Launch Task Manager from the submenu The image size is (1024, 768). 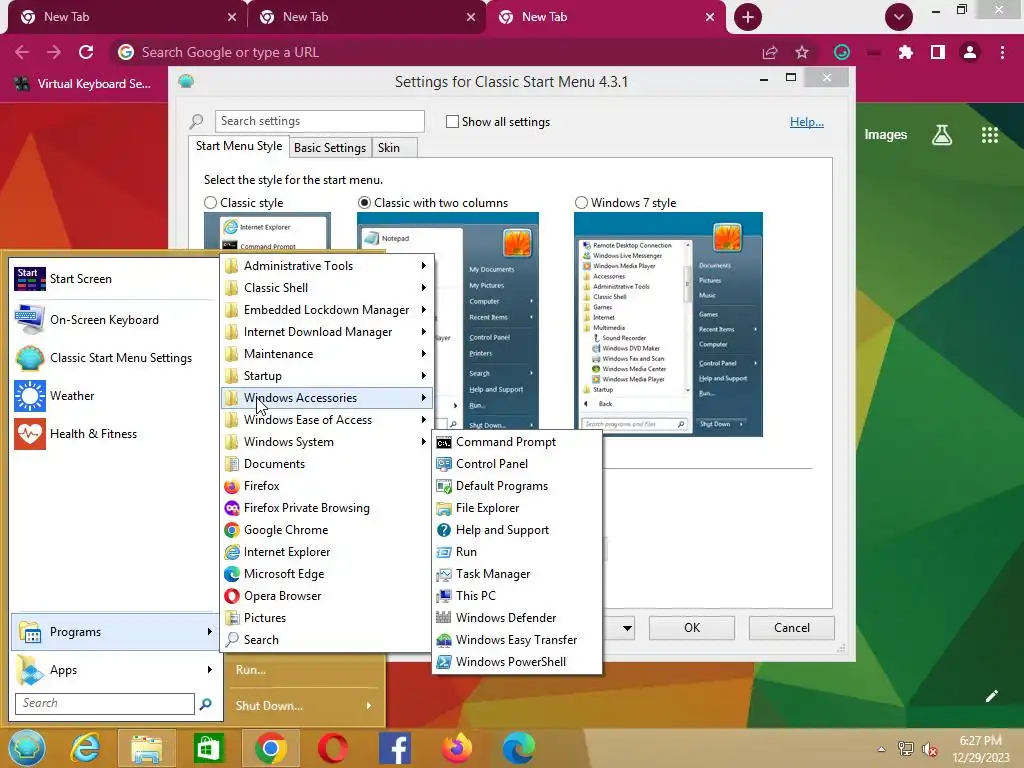coord(516,574)
